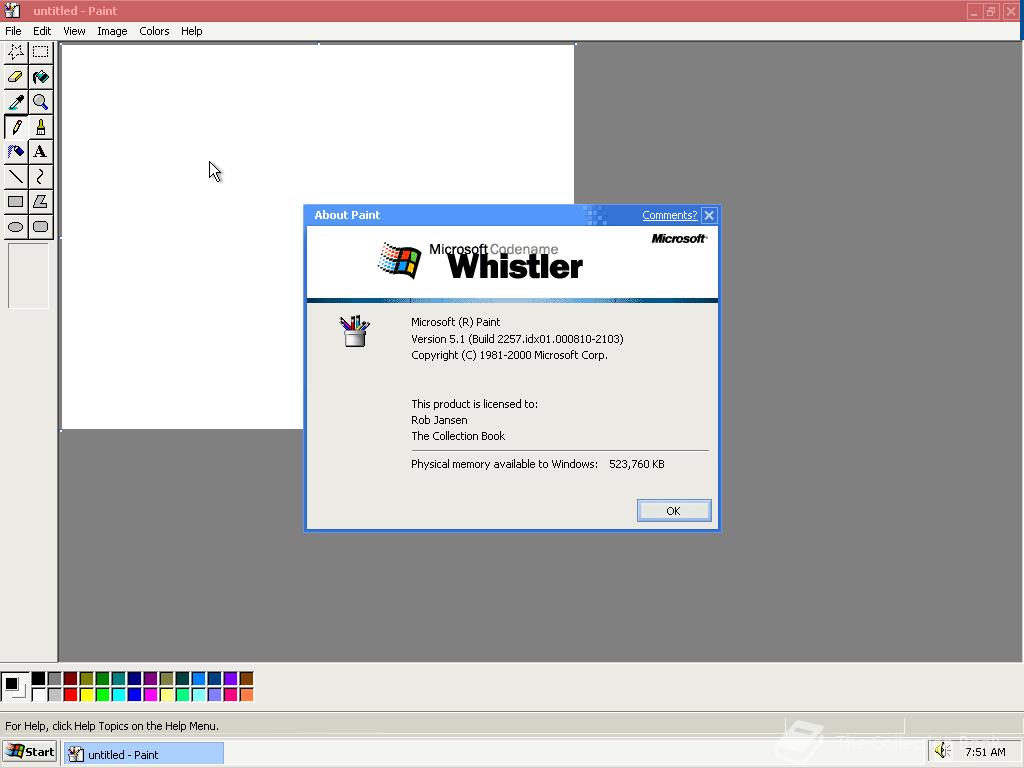
Task: Choose the Ellipse tool
Action: [x=16, y=227]
